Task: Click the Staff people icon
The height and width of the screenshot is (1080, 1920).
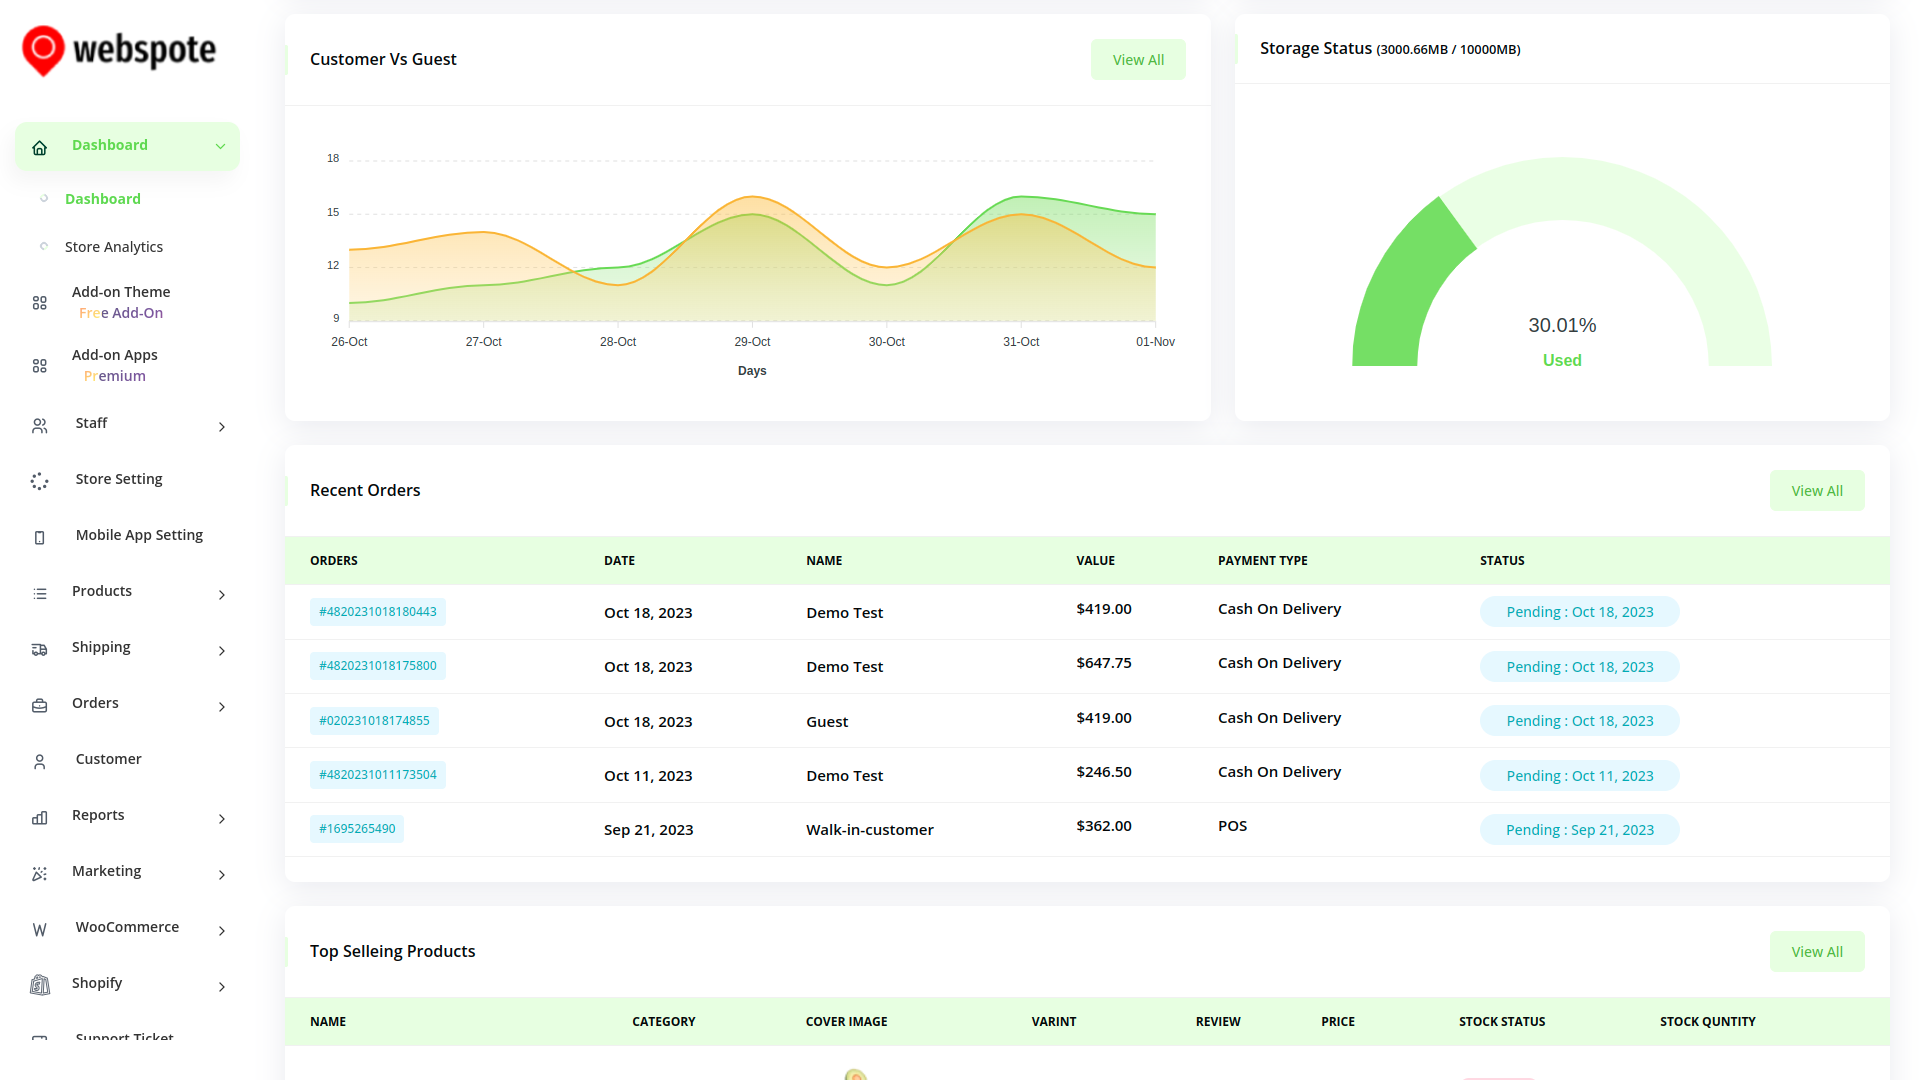Action: click(40, 426)
